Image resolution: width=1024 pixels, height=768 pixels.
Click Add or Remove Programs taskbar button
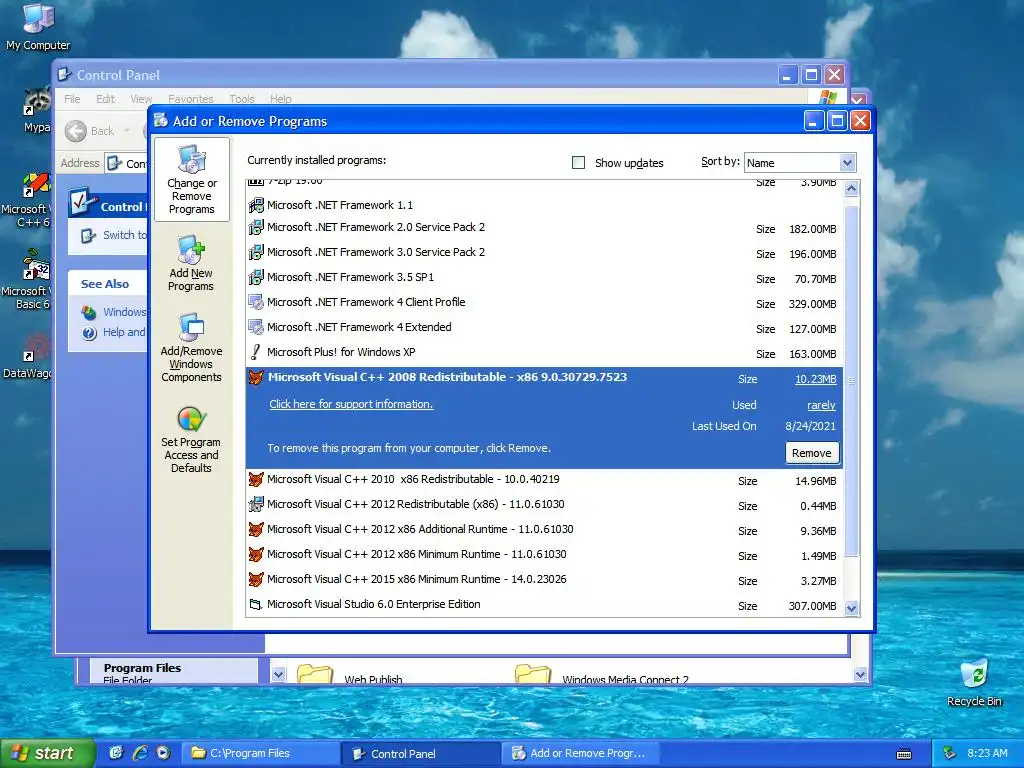tap(581, 753)
